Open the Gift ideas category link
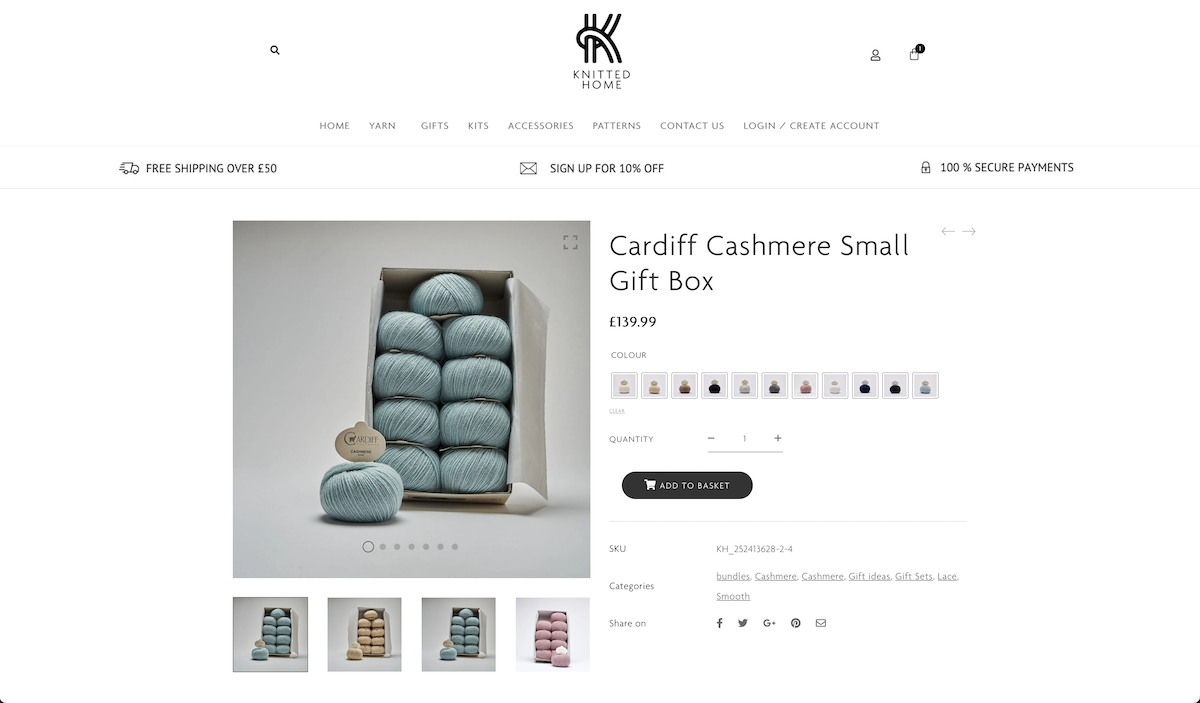Viewport: 1200px width, 703px height. 869,576
